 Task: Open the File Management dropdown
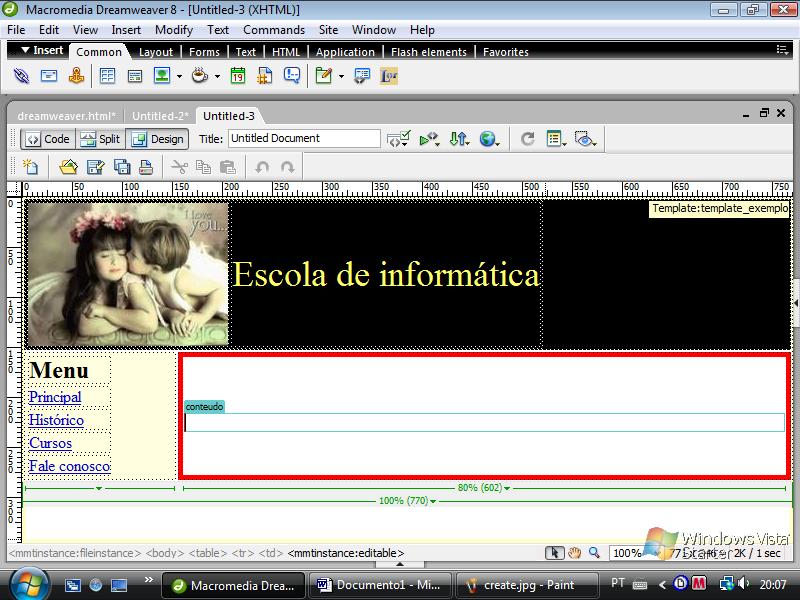tap(459, 139)
